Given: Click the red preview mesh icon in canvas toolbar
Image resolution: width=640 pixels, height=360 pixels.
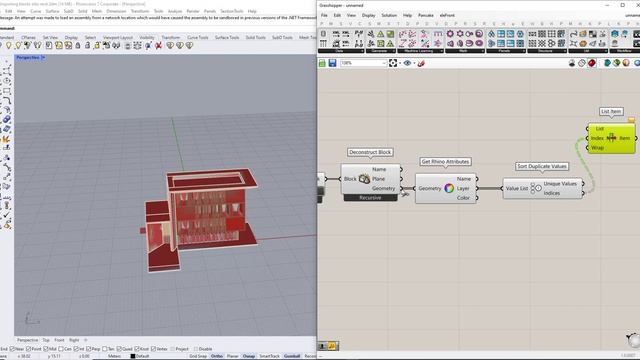Looking at the screenshot, I should (591, 63).
